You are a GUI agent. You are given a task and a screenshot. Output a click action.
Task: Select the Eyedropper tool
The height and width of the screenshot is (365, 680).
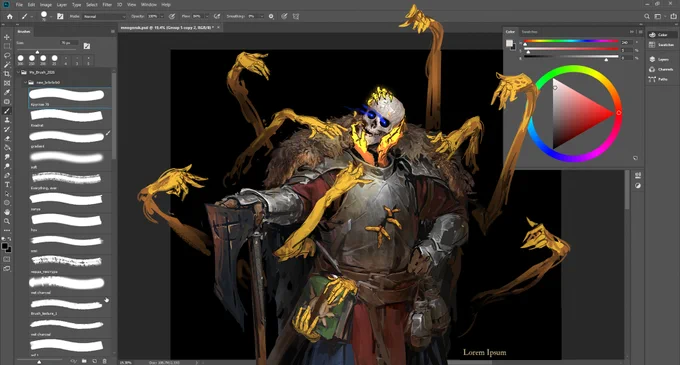7,92
